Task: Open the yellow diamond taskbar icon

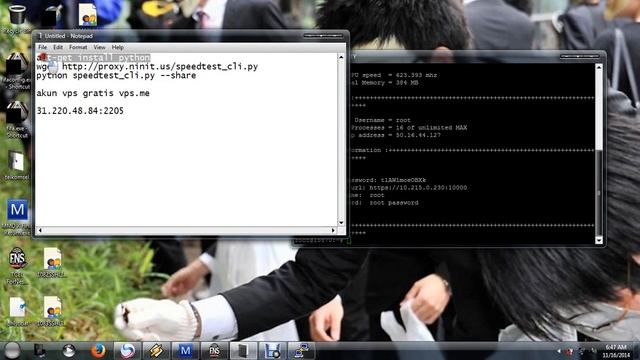Action: coord(156,350)
